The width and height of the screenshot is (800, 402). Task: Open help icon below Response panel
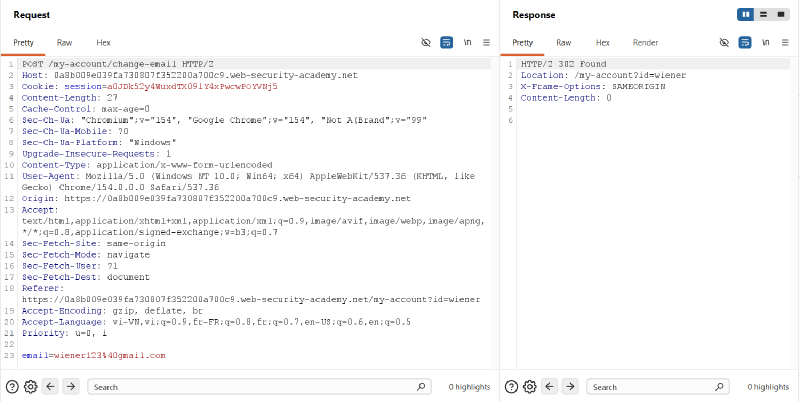[x=511, y=387]
